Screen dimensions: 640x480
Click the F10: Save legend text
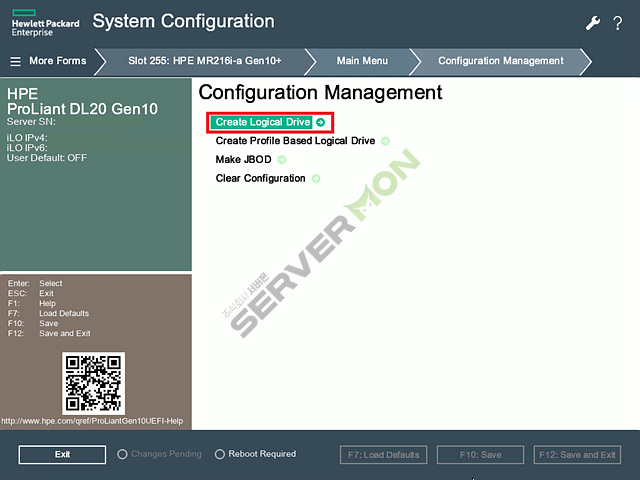(x=33, y=323)
